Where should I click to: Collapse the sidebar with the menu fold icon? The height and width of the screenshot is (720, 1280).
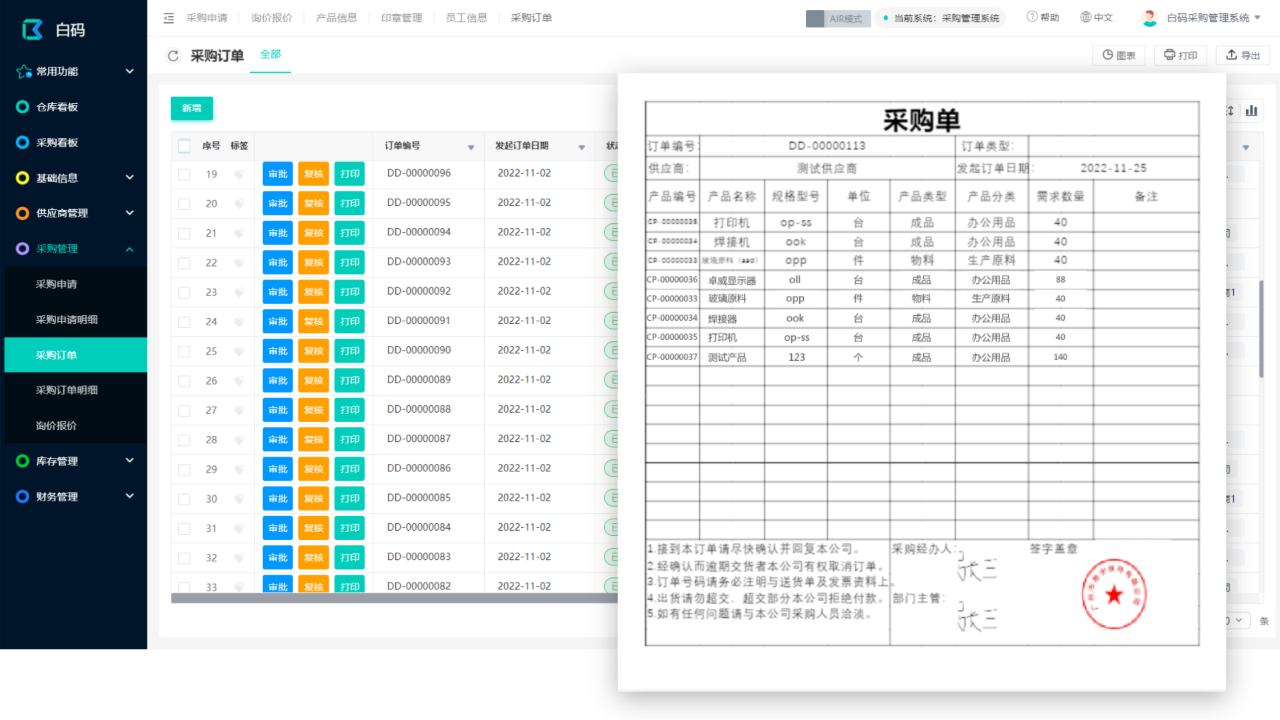click(x=168, y=18)
